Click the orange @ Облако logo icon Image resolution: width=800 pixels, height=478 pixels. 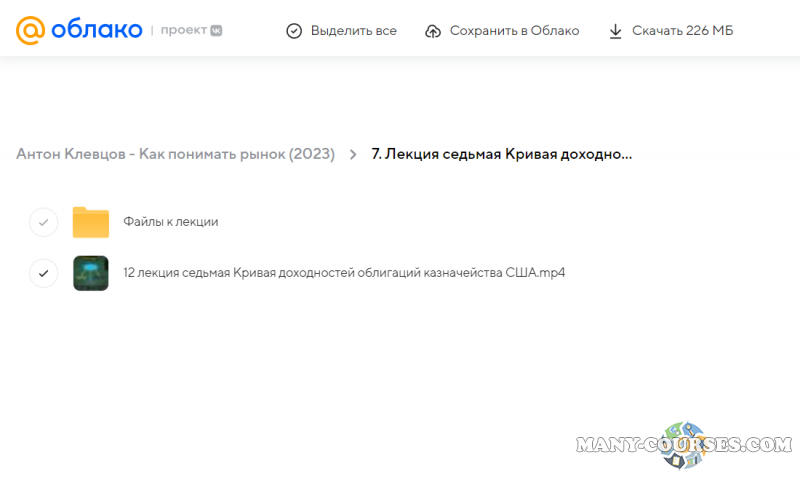point(30,30)
